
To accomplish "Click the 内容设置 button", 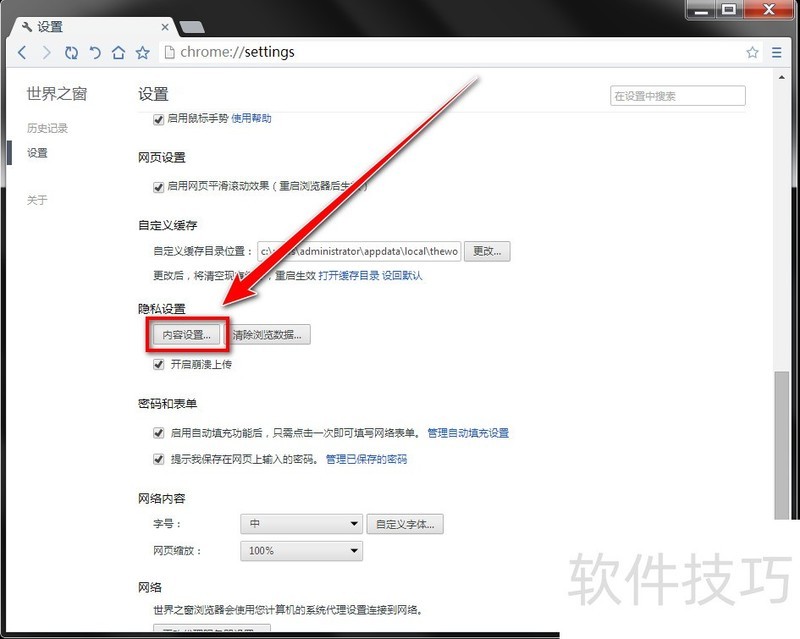I will (x=187, y=335).
